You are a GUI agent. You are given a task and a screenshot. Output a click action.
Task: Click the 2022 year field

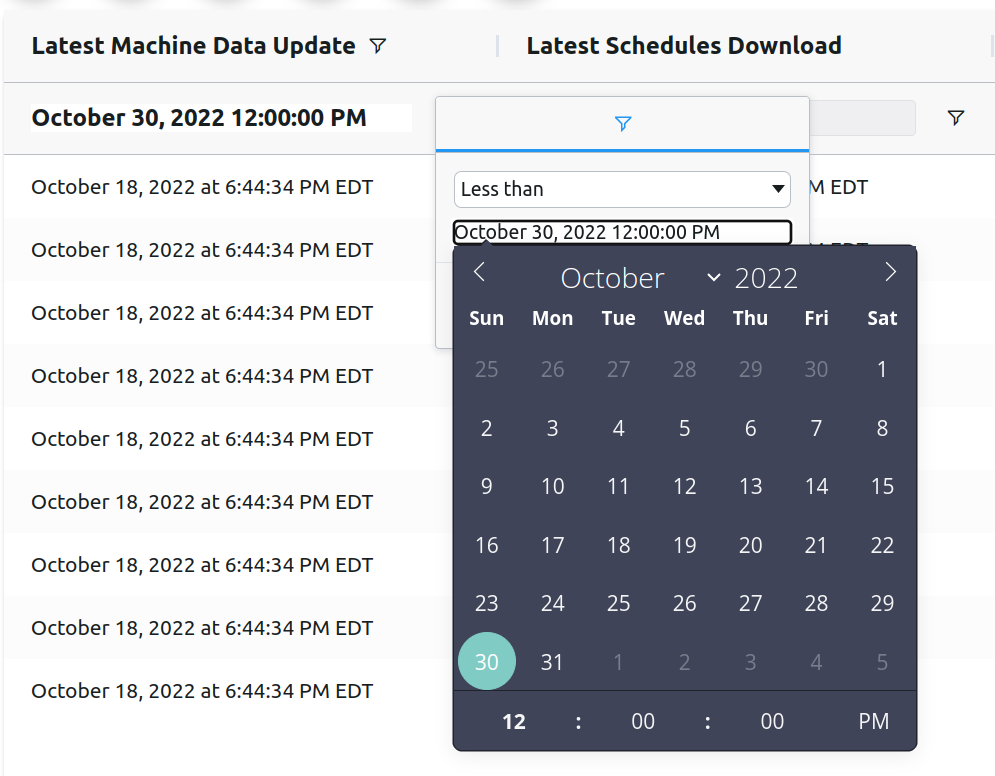[x=766, y=278]
